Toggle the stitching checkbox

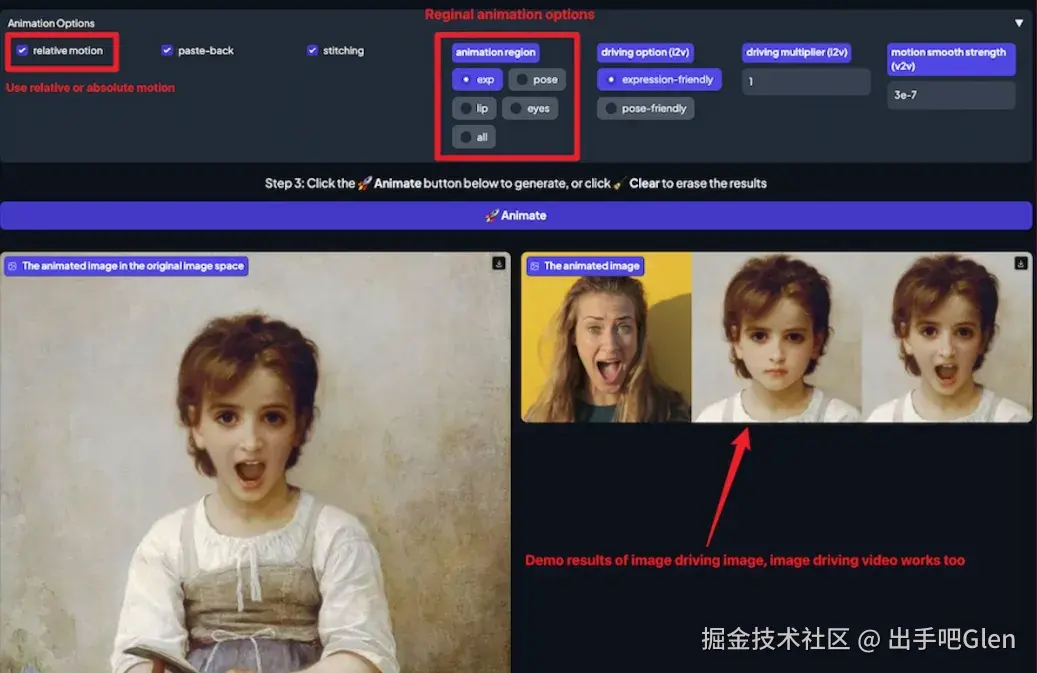coord(312,48)
